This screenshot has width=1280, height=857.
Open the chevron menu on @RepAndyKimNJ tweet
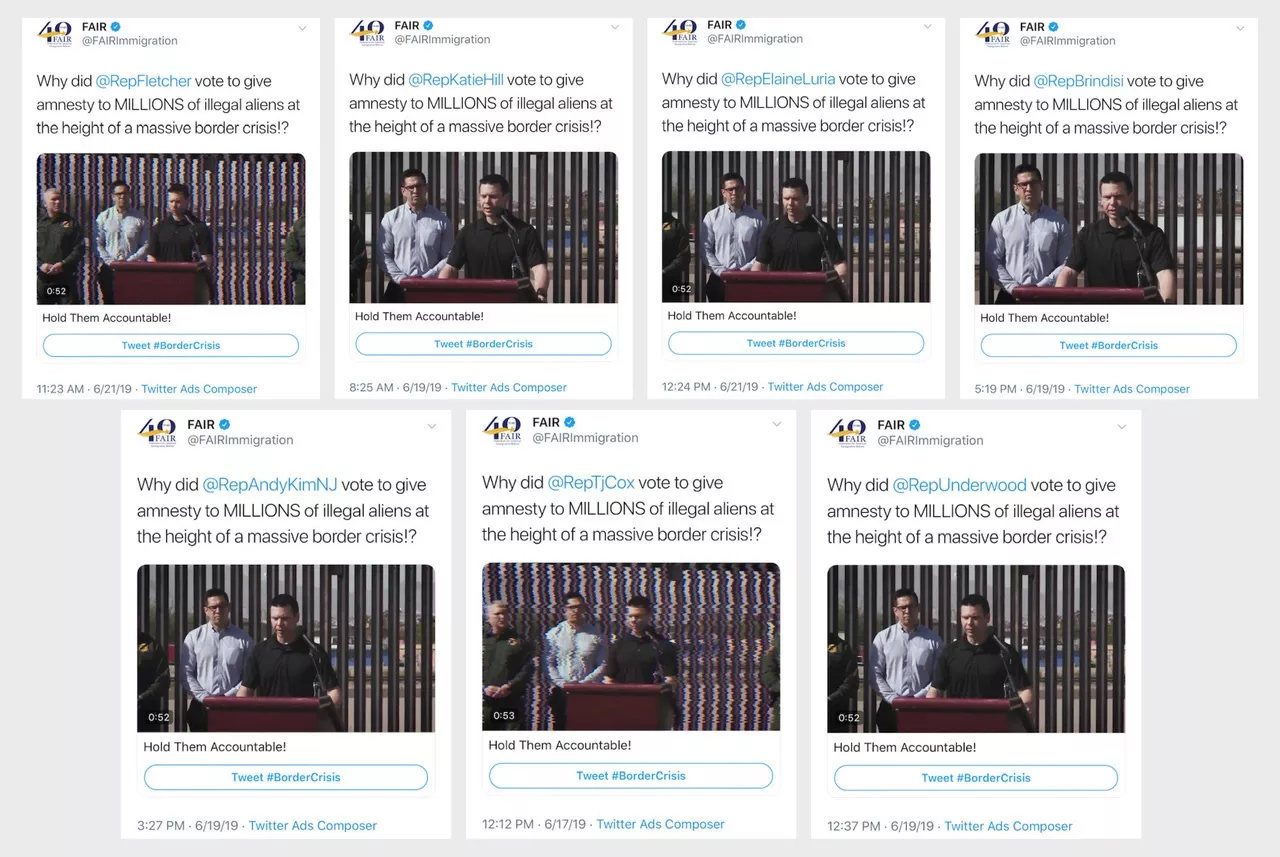click(x=432, y=426)
